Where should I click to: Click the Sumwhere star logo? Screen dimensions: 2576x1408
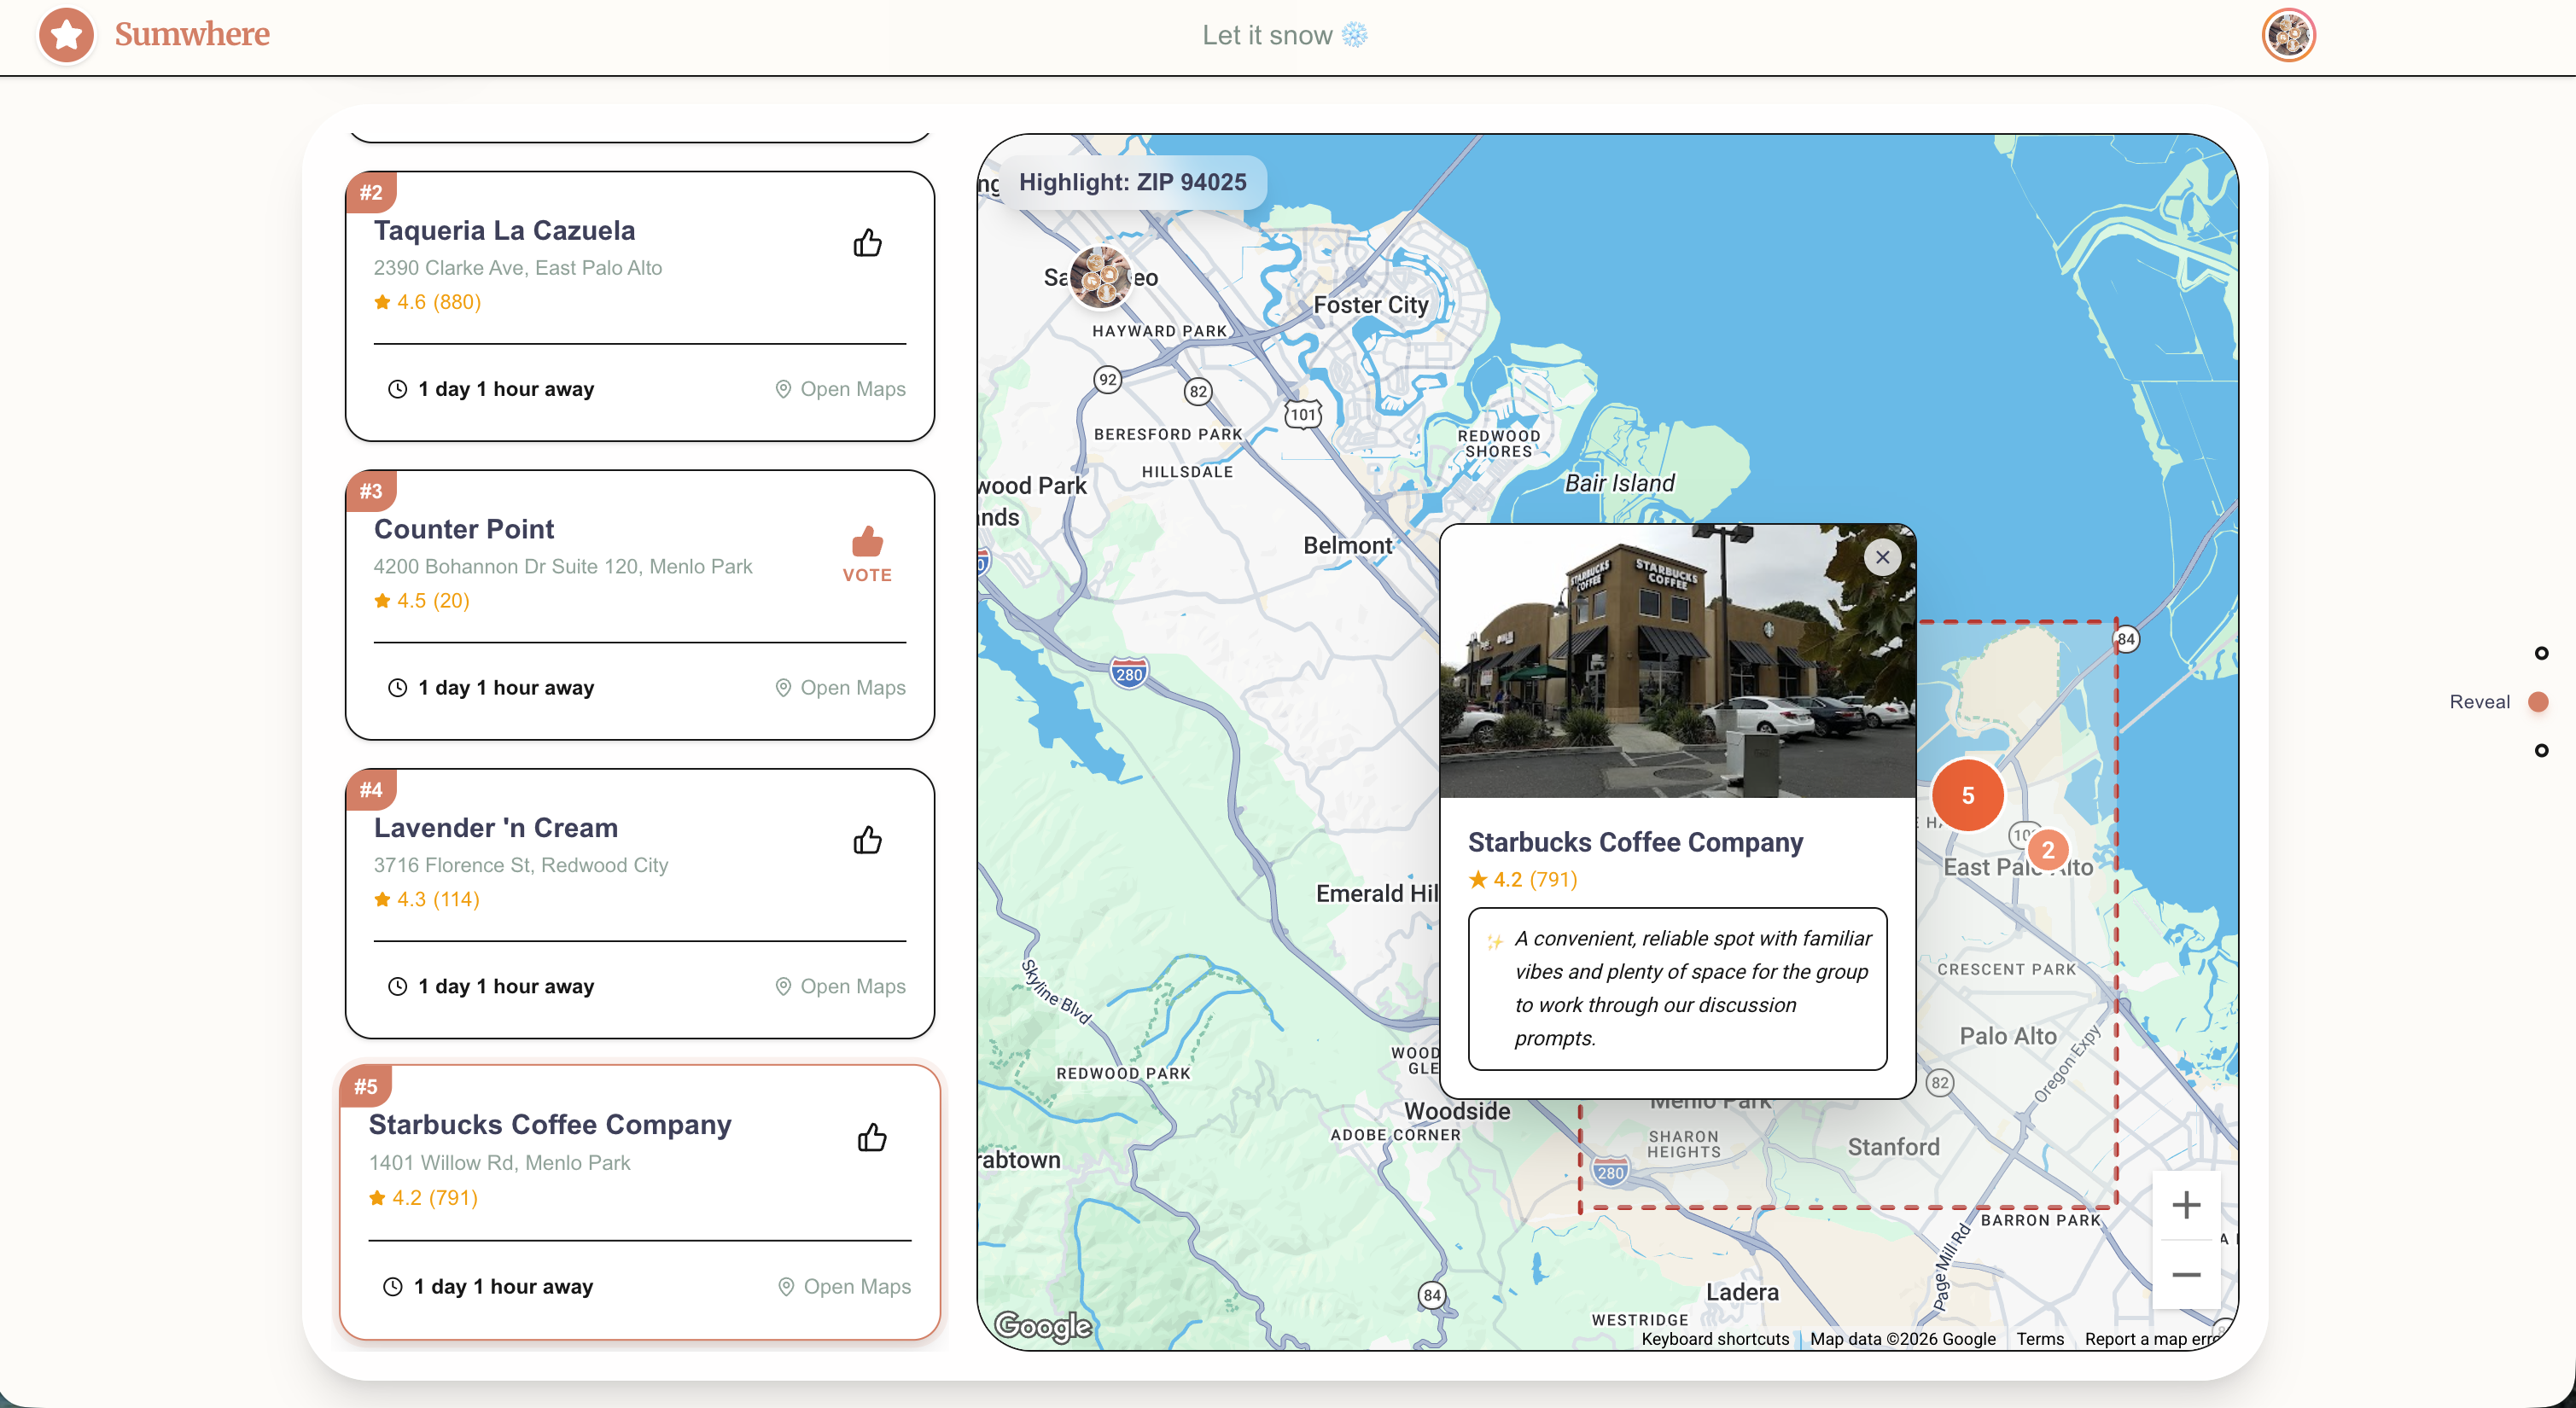tap(67, 35)
